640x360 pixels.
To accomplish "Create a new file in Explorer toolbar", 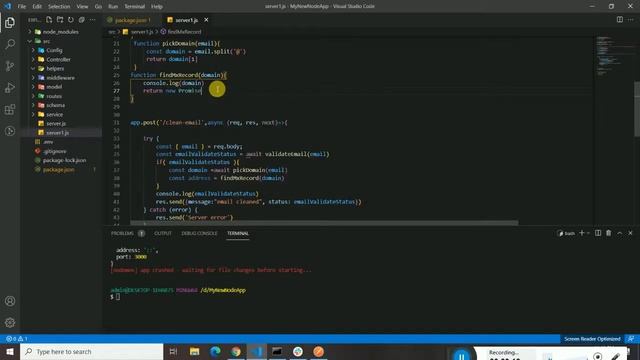I will coord(49,20).
